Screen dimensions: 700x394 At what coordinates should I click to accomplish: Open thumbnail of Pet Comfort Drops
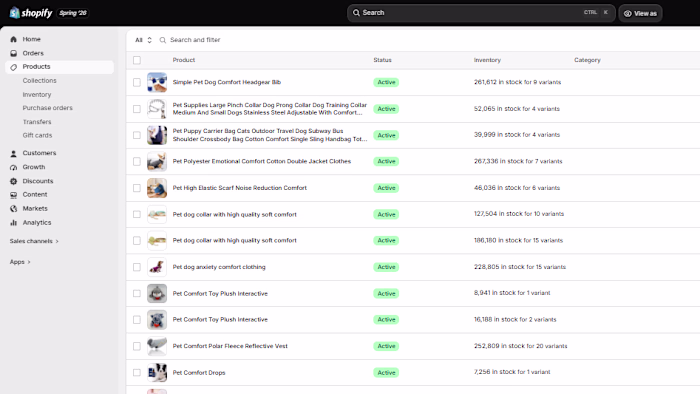[157, 373]
